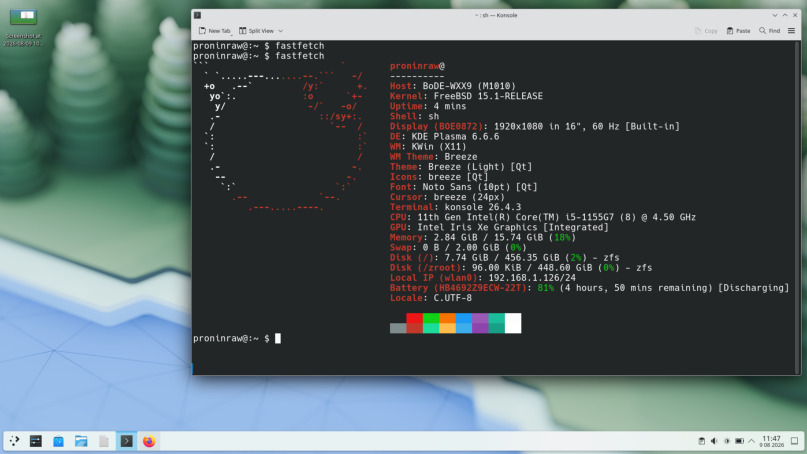Click the 'KDE Plasma 6.6.6' text
Screen dimensions: 807x454
455,136
